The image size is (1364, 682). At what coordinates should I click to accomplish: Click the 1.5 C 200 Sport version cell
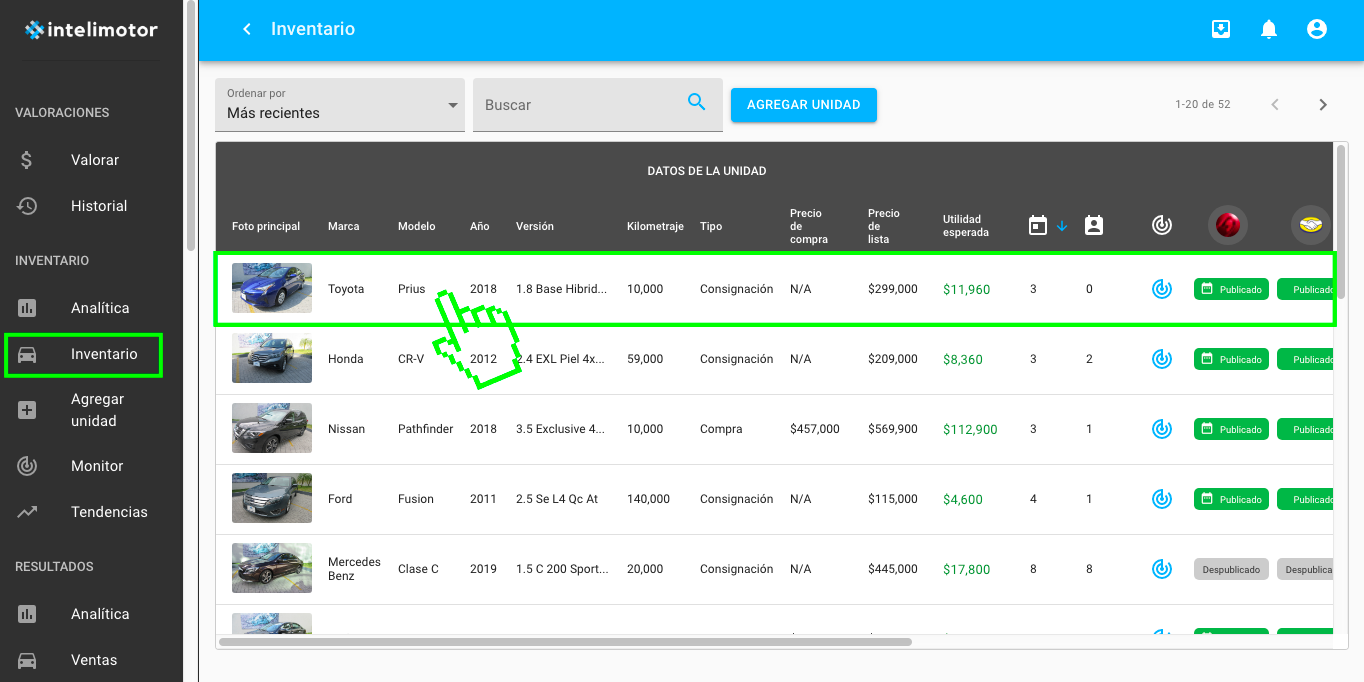[x=562, y=569]
